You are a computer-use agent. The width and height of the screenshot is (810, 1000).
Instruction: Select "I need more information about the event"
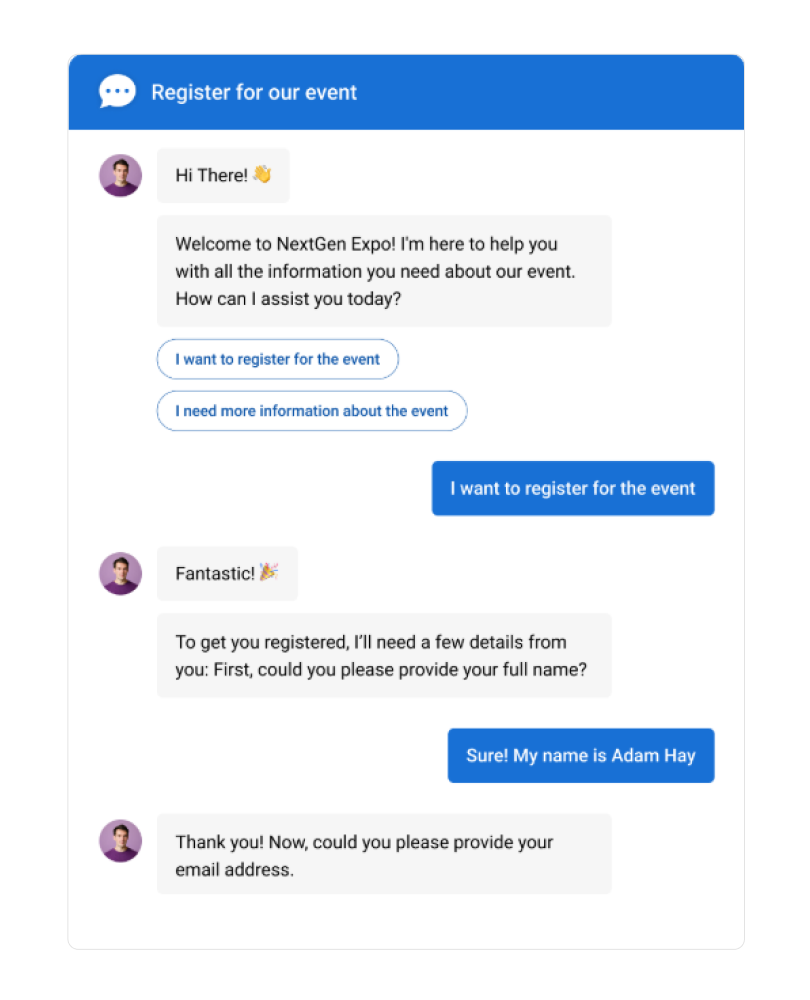pos(311,411)
